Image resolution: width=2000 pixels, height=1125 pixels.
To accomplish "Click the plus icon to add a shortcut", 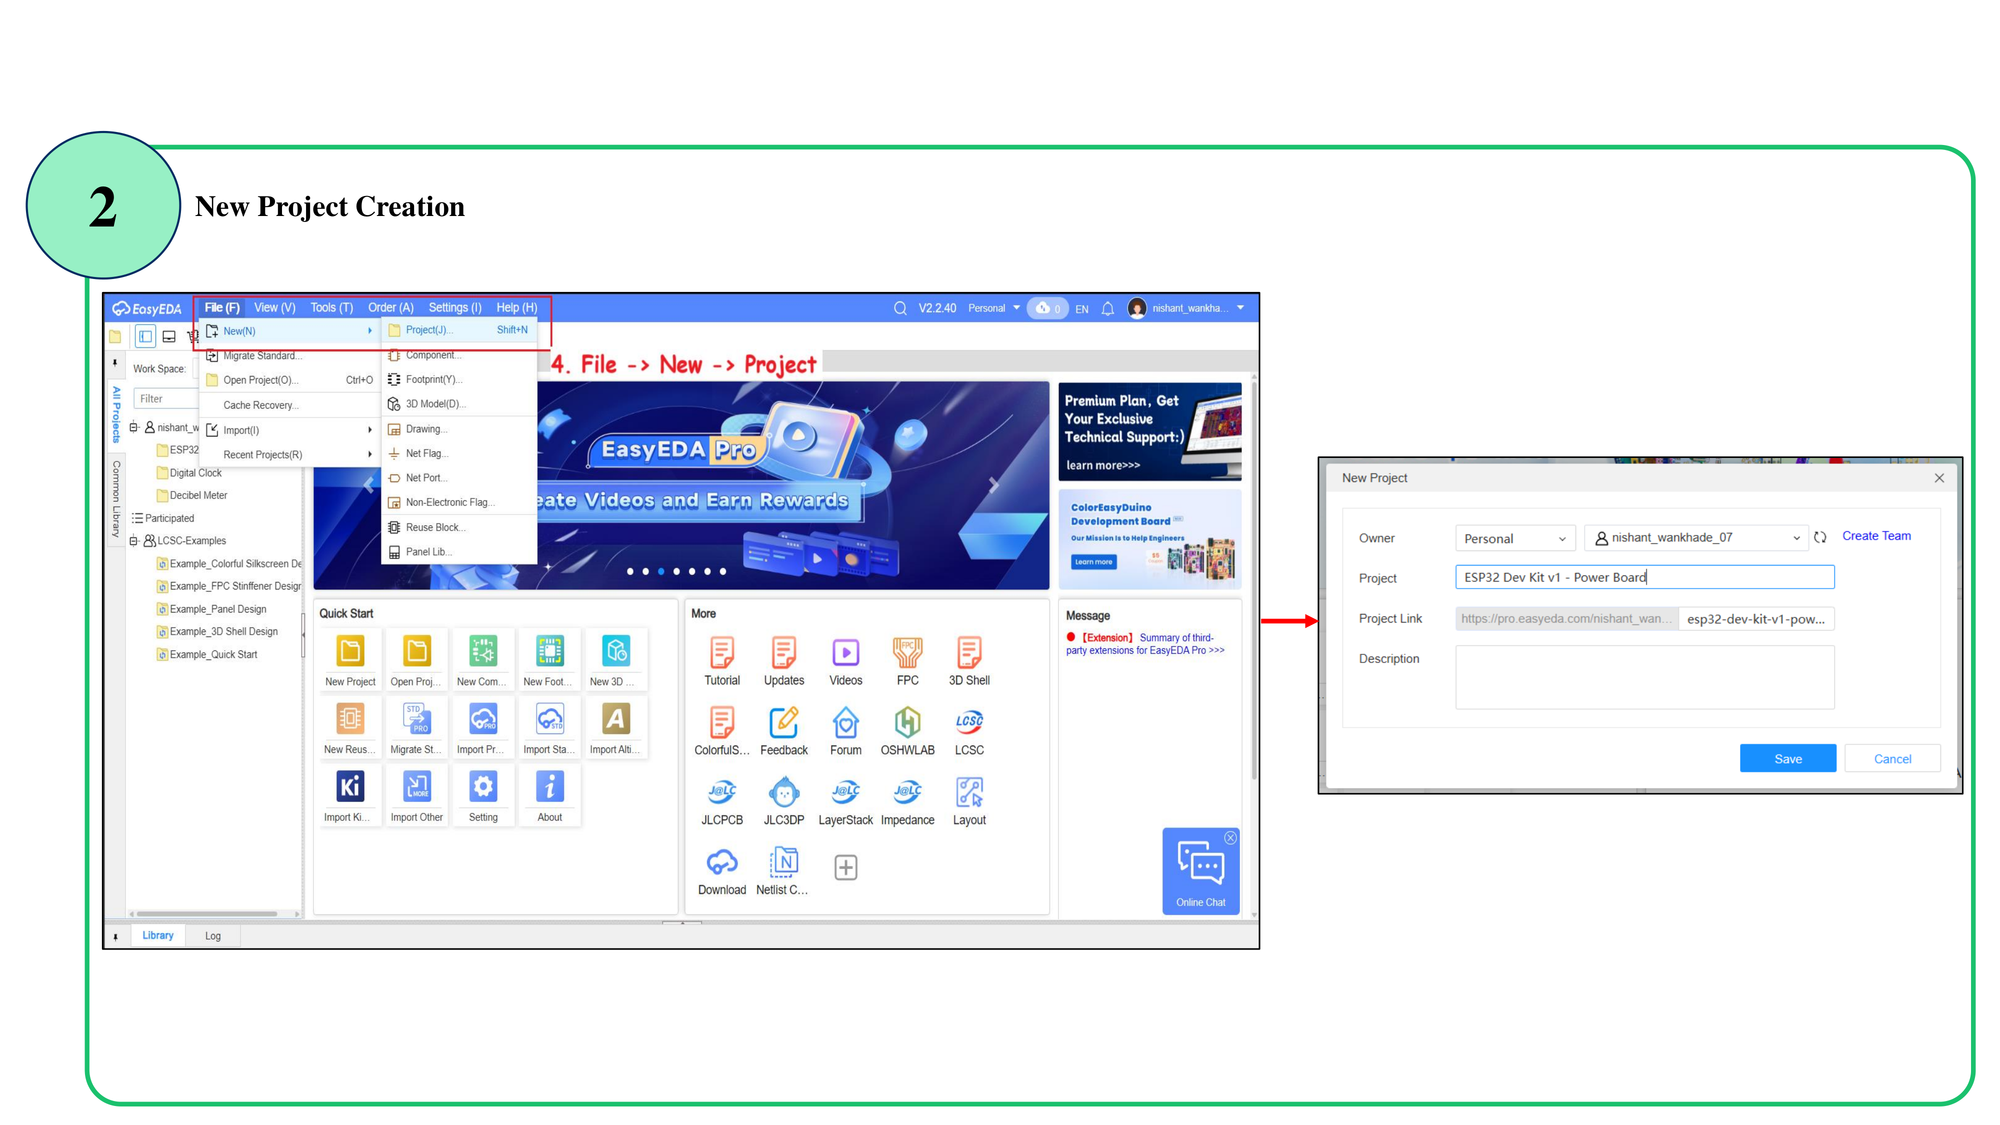I will click(x=846, y=867).
